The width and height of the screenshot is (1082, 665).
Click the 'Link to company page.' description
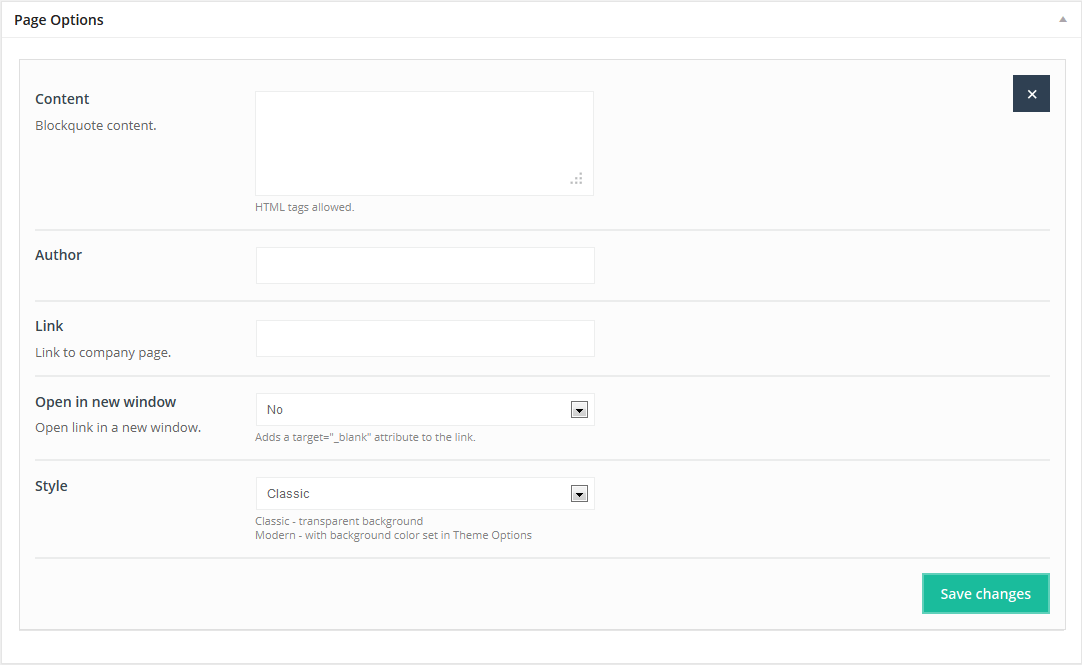(103, 353)
